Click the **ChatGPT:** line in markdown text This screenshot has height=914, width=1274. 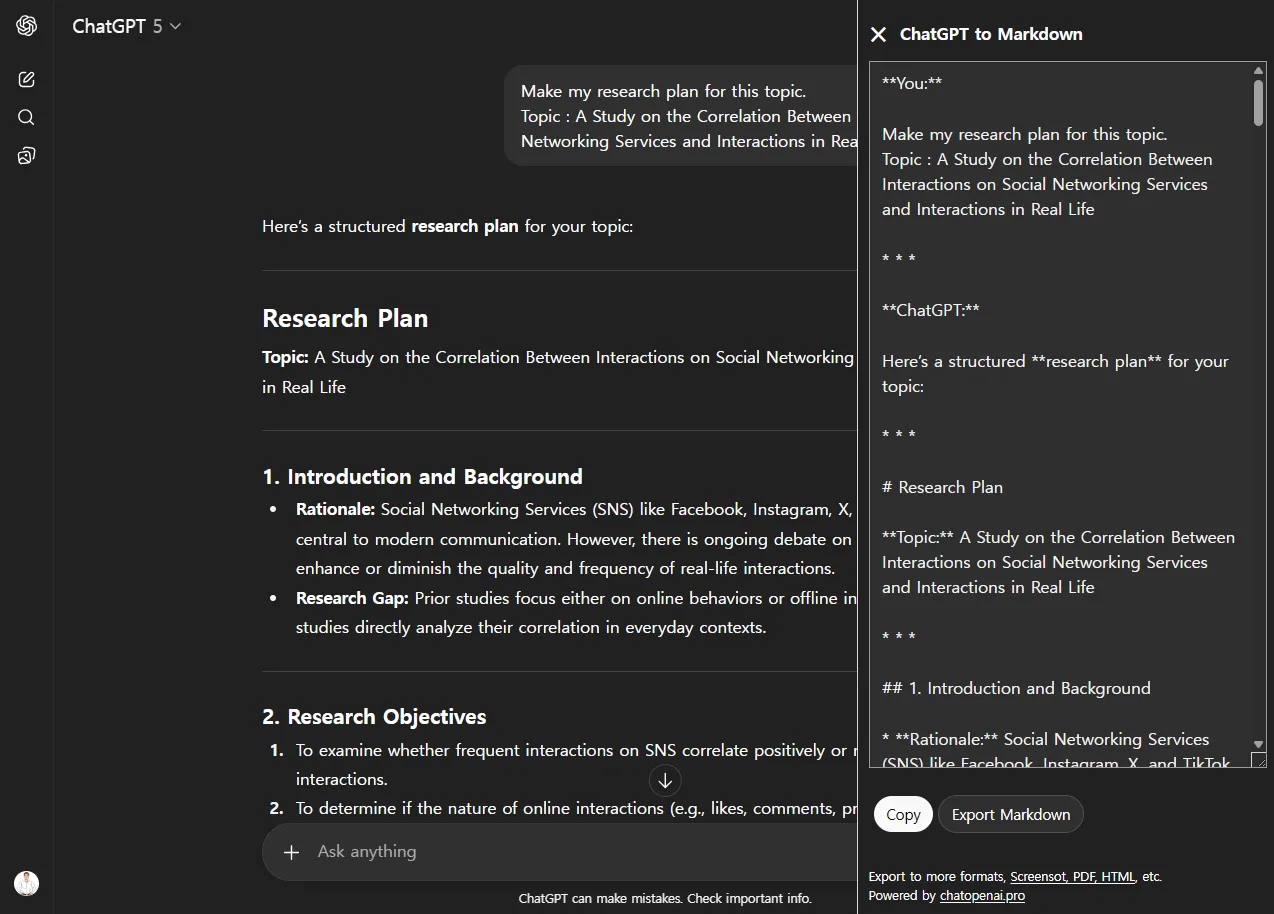931,310
